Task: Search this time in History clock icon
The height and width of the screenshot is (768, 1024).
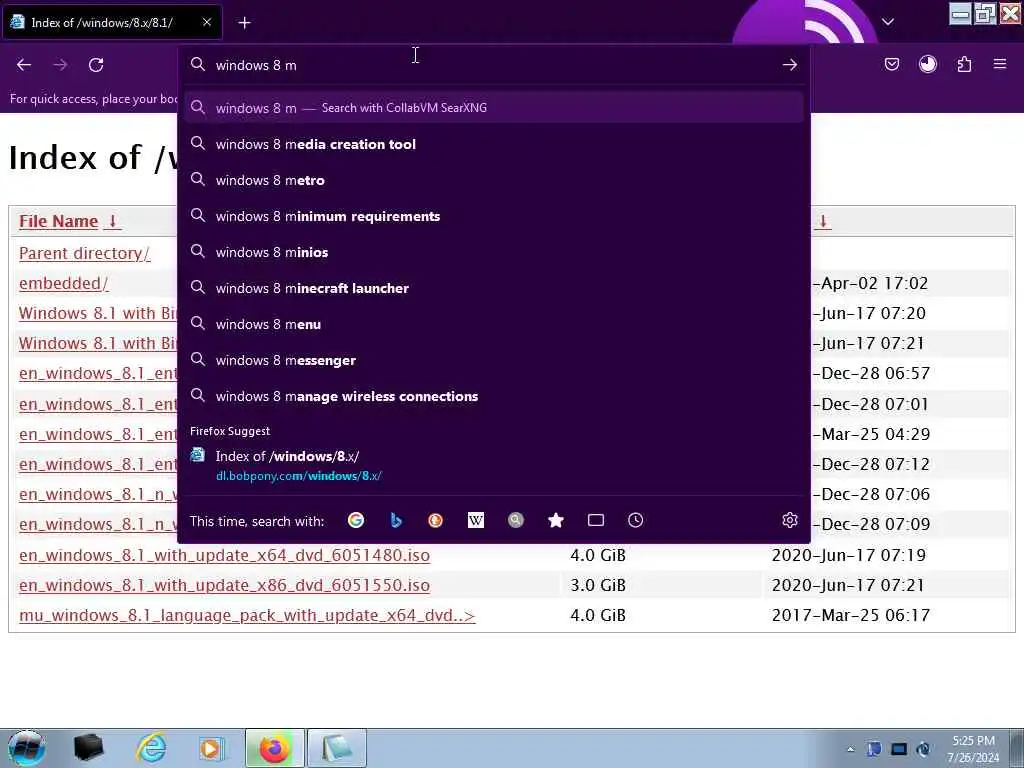Action: click(635, 520)
